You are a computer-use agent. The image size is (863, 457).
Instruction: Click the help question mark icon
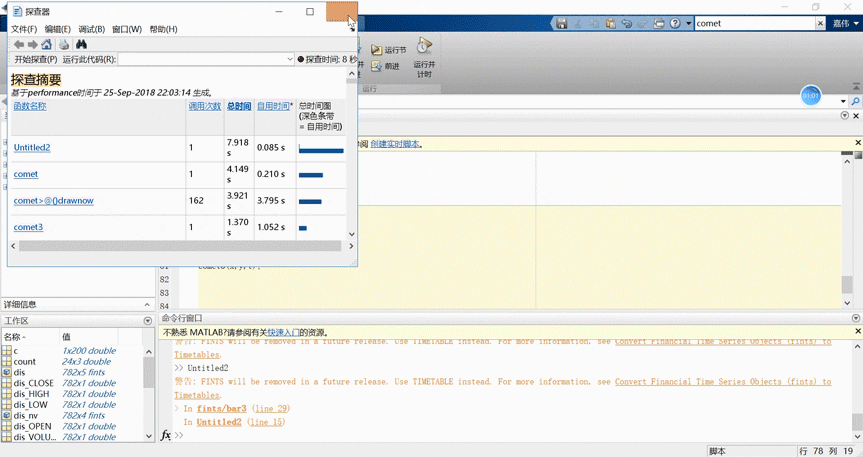tap(675, 23)
